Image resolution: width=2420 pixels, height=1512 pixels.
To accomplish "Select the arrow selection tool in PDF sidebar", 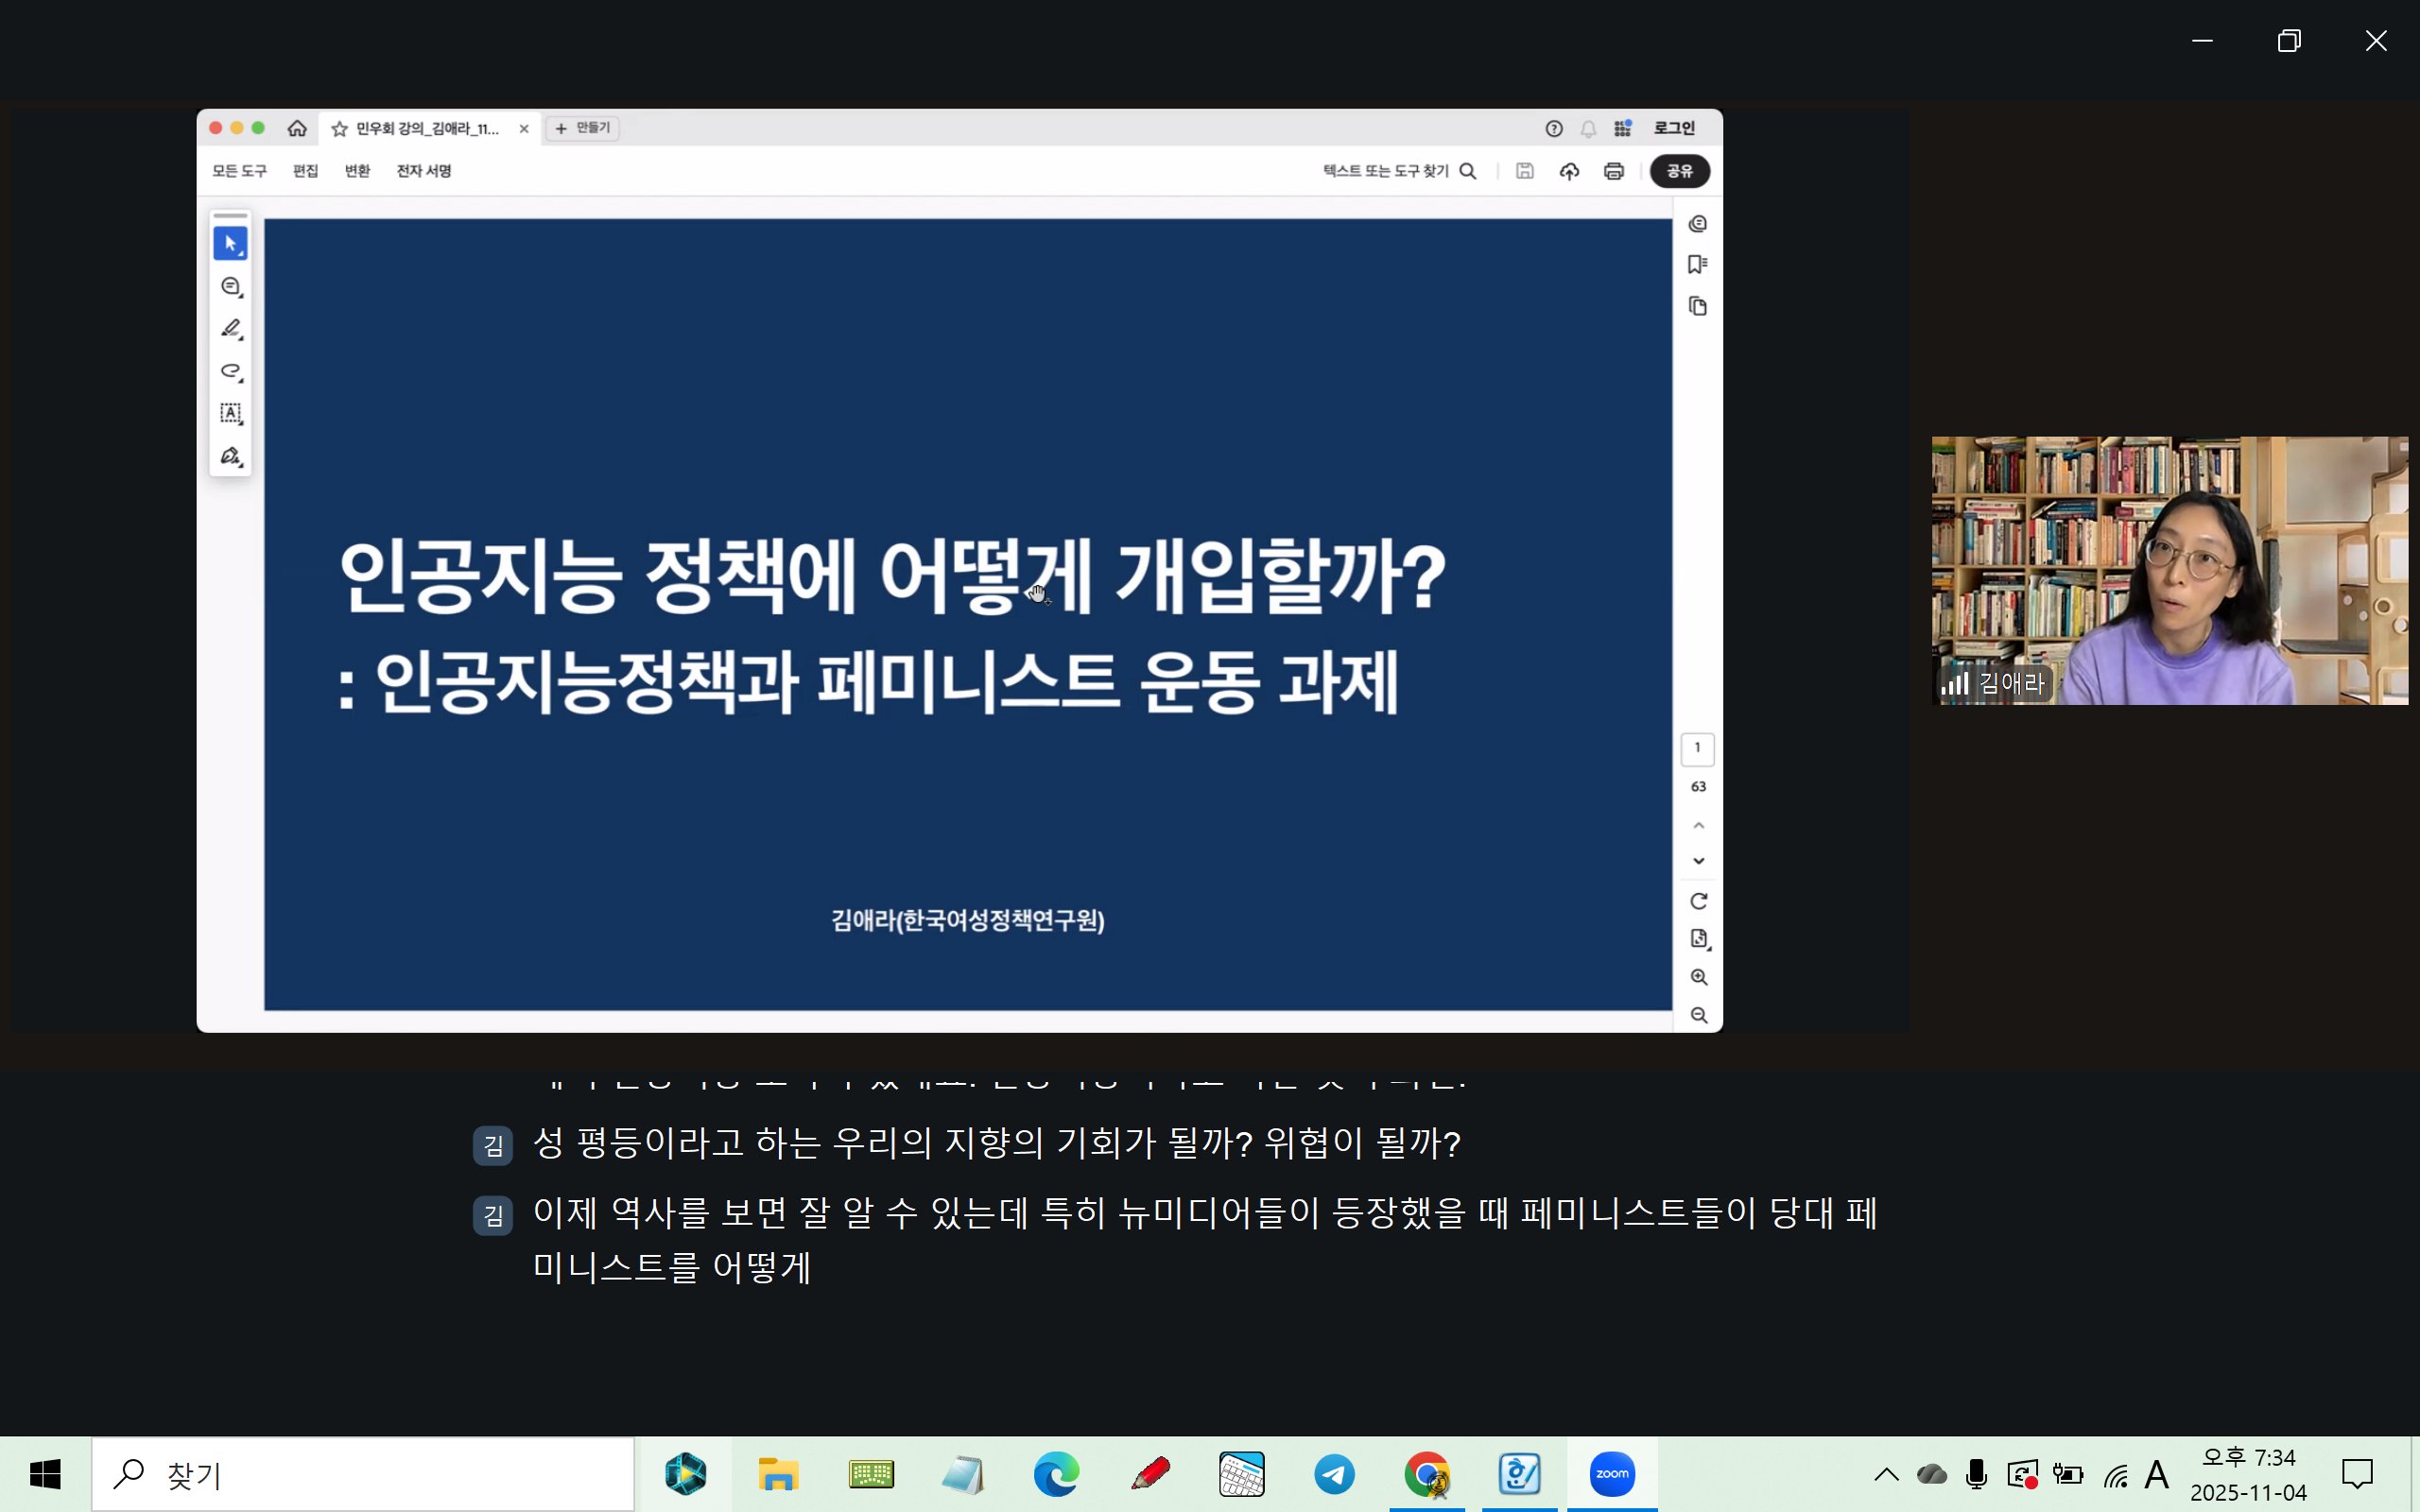I will 230,243.
